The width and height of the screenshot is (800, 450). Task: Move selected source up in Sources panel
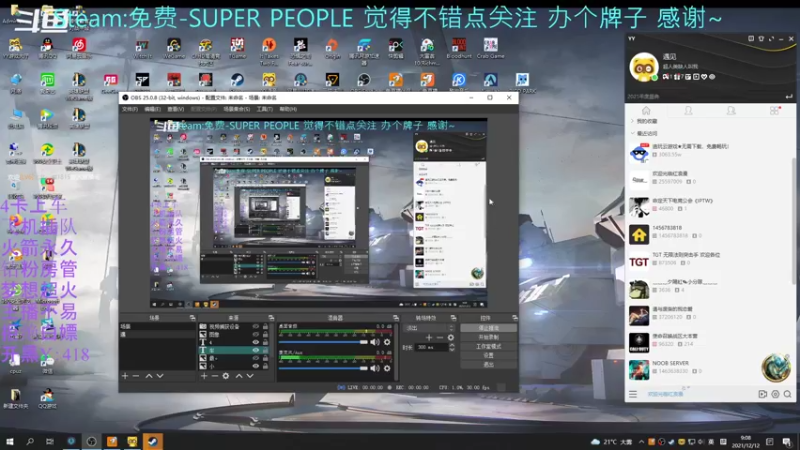pyautogui.click(x=239, y=376)
